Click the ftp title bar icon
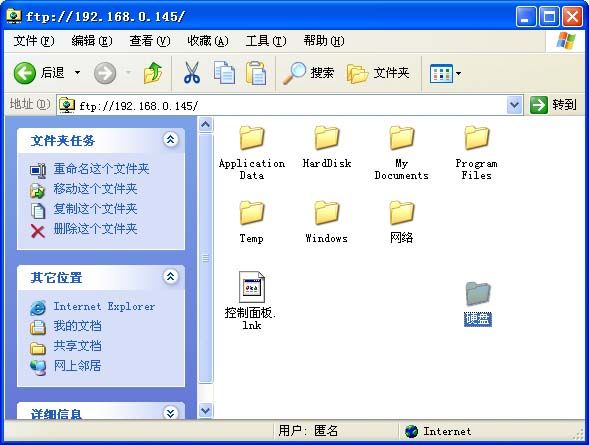Viewport: 589px width, 445px height. 14,16
